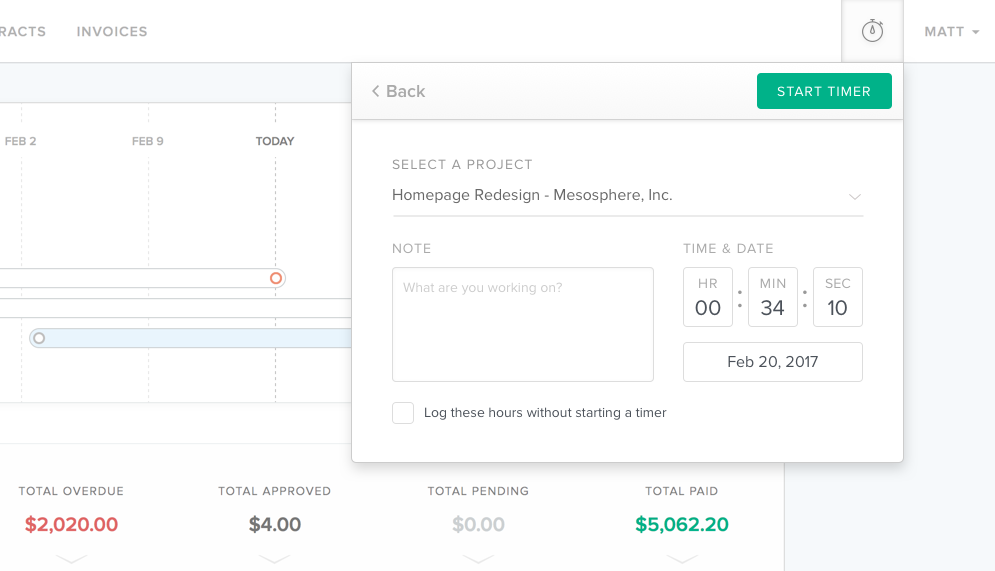Enable log hours without starting timer
The width and height of the screenshot is (995, 571).
coord(403,413)
